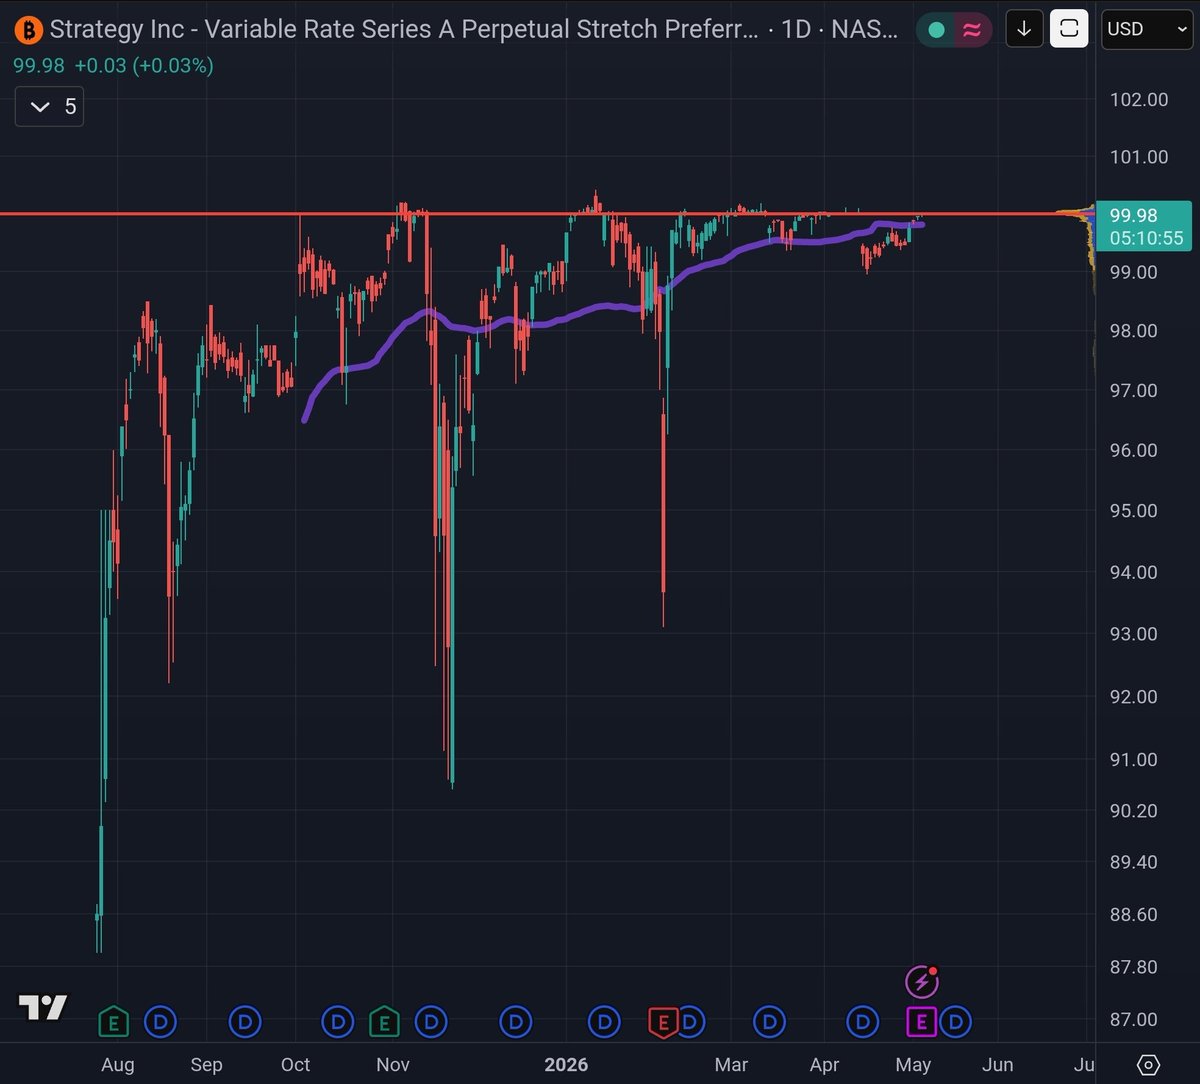Click the orange Bitcoin symbol logo
The image size is (1200, 1084).
[x=29, y=29]
